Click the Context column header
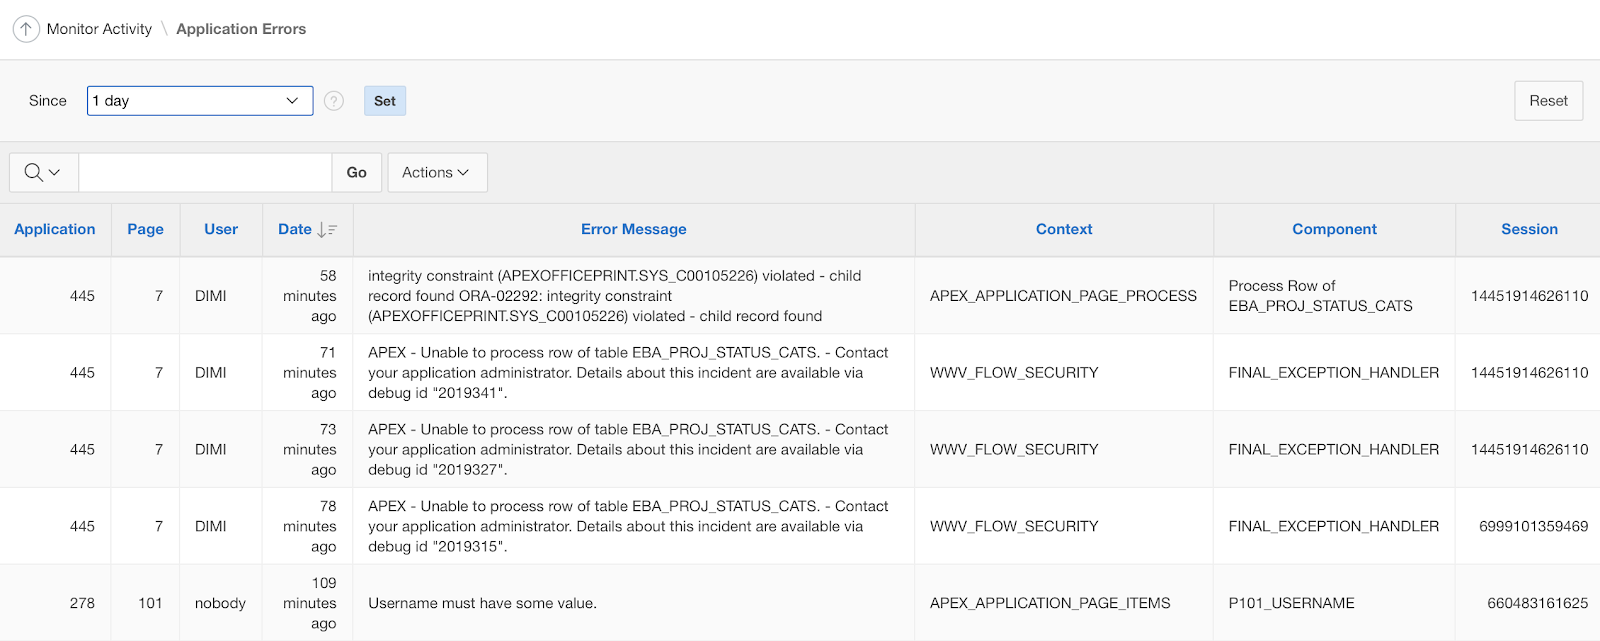 (1064, 229)
